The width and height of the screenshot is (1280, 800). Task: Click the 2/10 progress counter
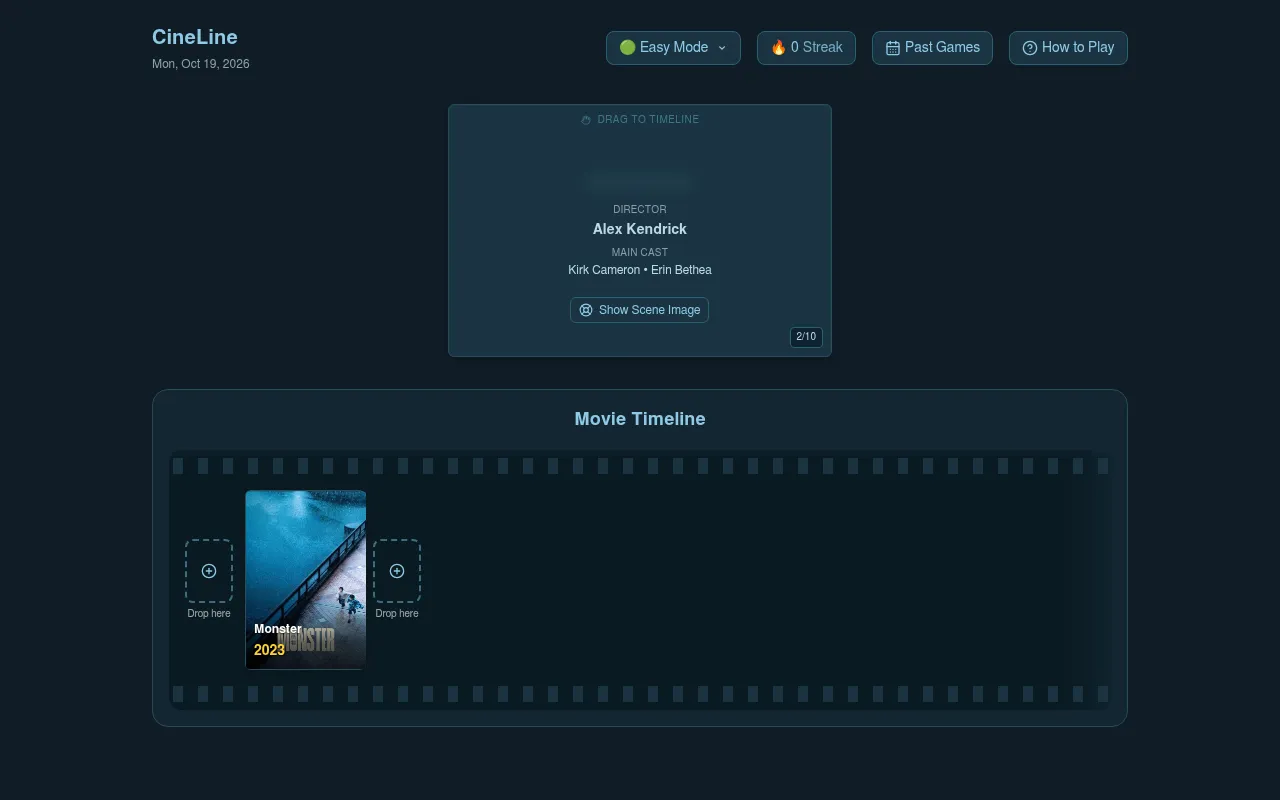806,337
